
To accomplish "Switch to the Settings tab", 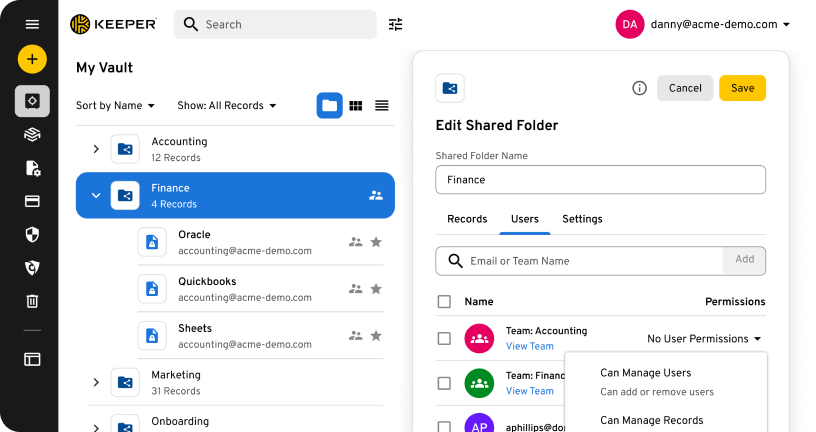I will (x=582, y=219).
